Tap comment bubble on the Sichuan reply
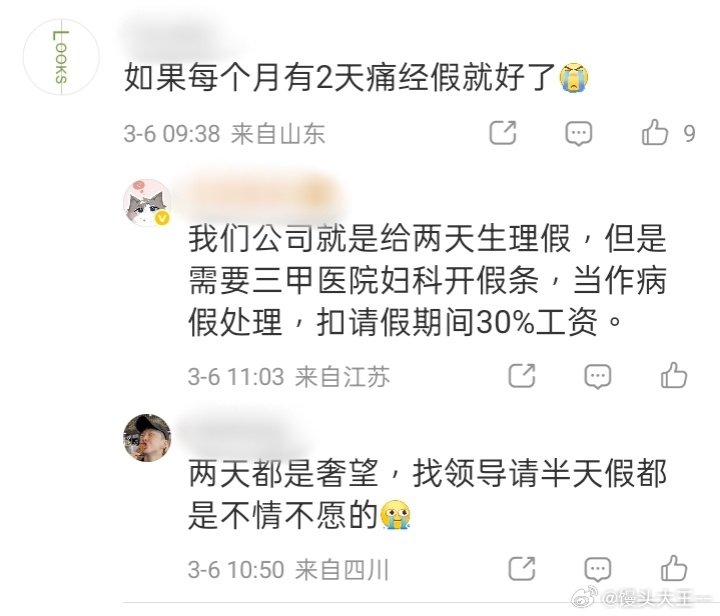This screenshot has width=720, height=616. pos(597,570)
